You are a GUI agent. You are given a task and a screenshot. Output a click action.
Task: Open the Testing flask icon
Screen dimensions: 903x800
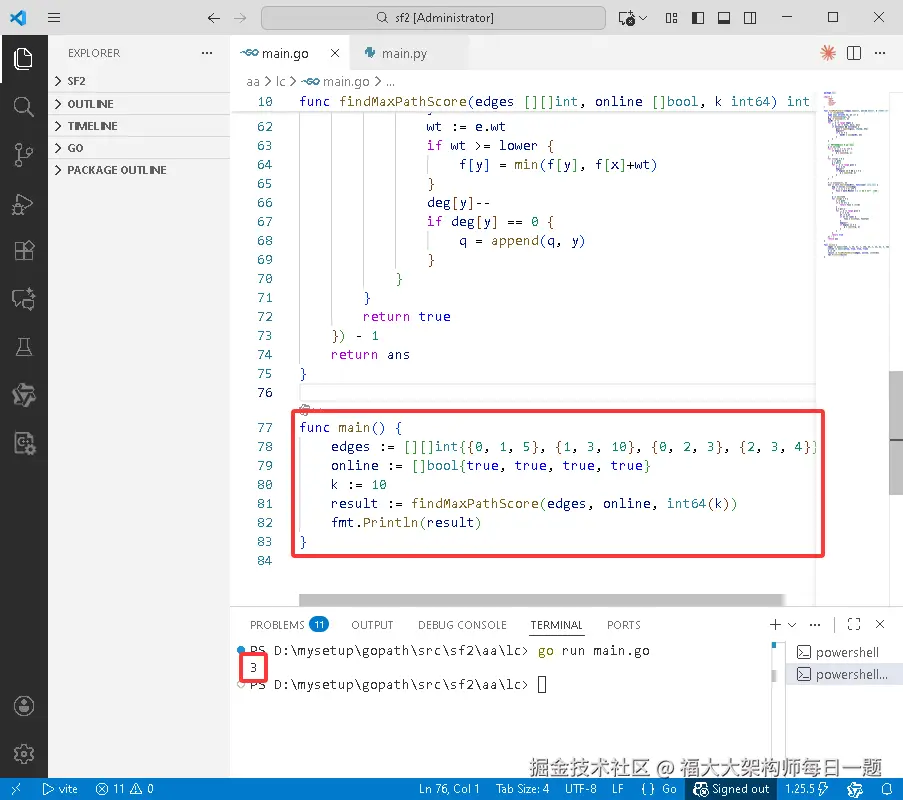pos(24,347)
